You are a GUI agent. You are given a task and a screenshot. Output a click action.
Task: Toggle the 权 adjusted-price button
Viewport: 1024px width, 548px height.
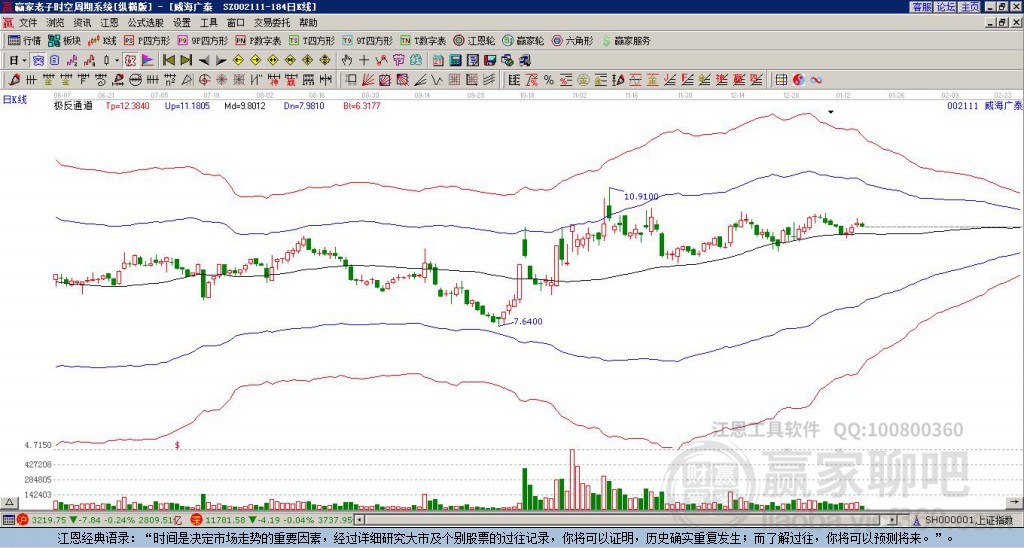[130, 60]
